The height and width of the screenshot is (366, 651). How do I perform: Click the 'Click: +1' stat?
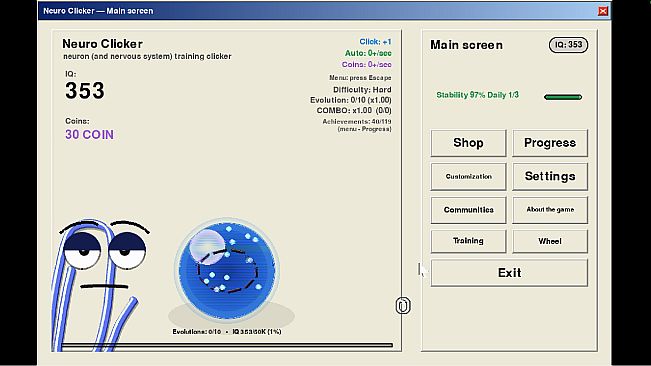(x=375, y=42)
